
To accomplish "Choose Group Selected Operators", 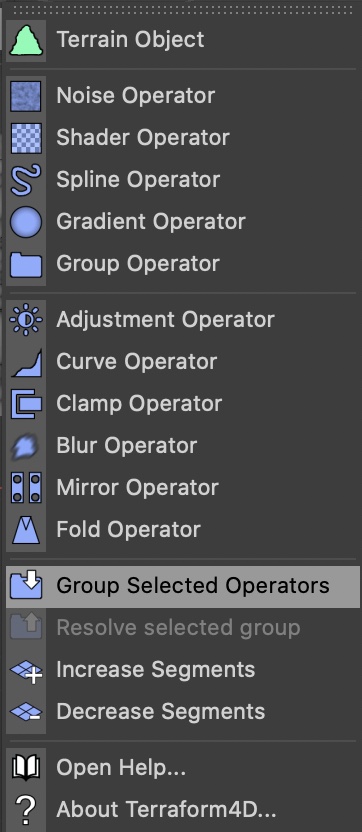I will 183,586.
